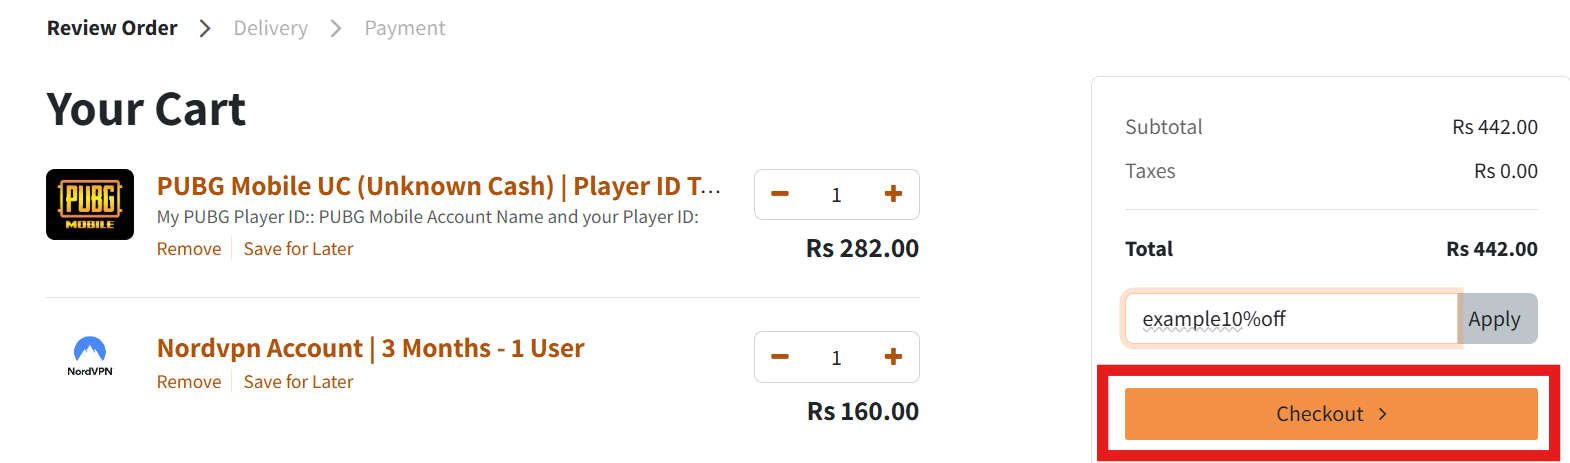
Task: Click the PUBG Mobile product thumbnail
Action: coord(90,204)
